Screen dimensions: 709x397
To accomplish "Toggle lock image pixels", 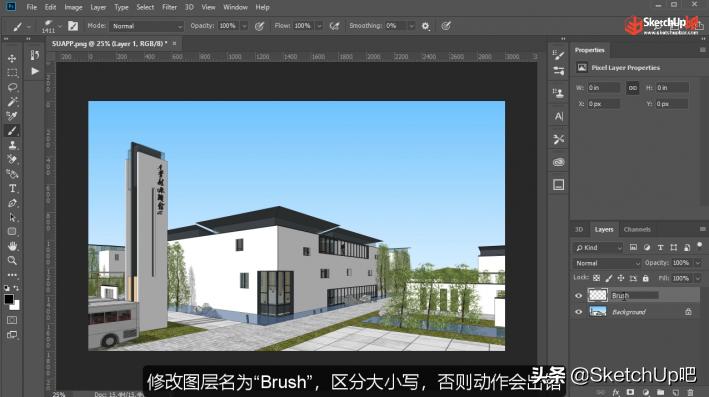I will (x=609, y=278).
